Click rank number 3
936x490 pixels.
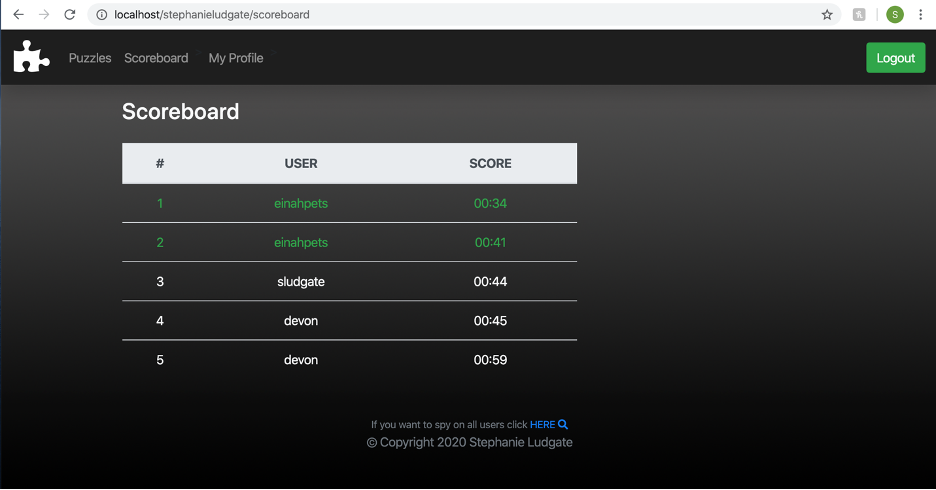point(160,282)
